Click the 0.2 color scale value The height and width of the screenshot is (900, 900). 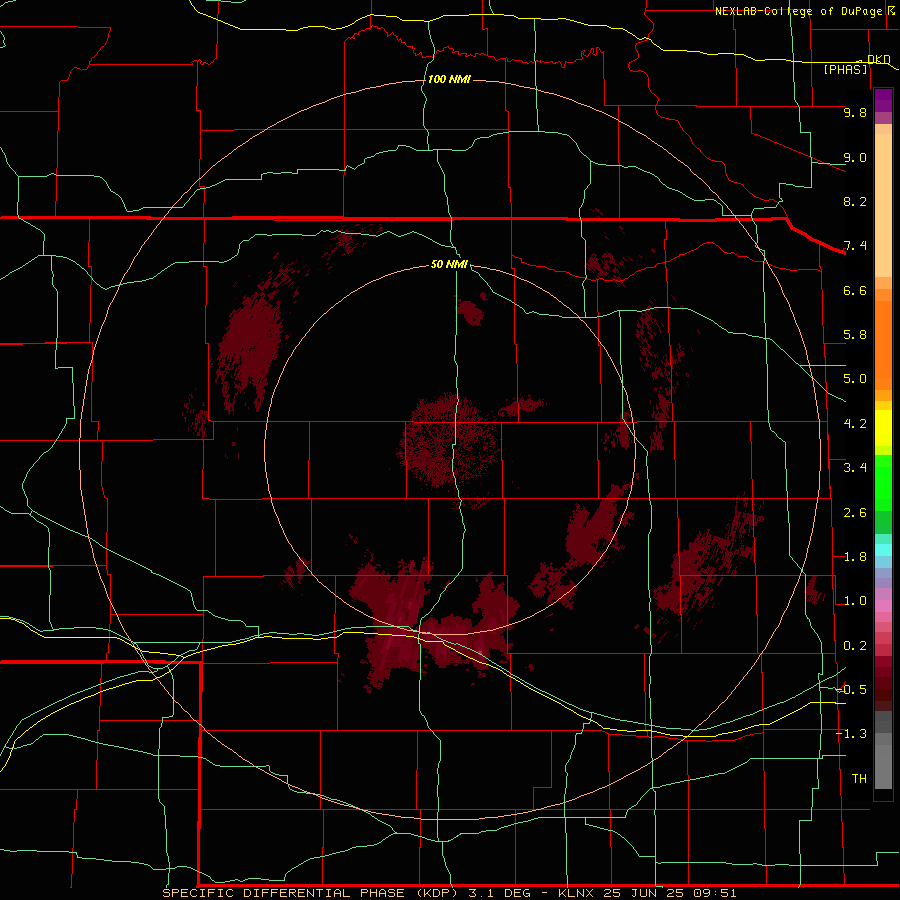click(855, 646)
